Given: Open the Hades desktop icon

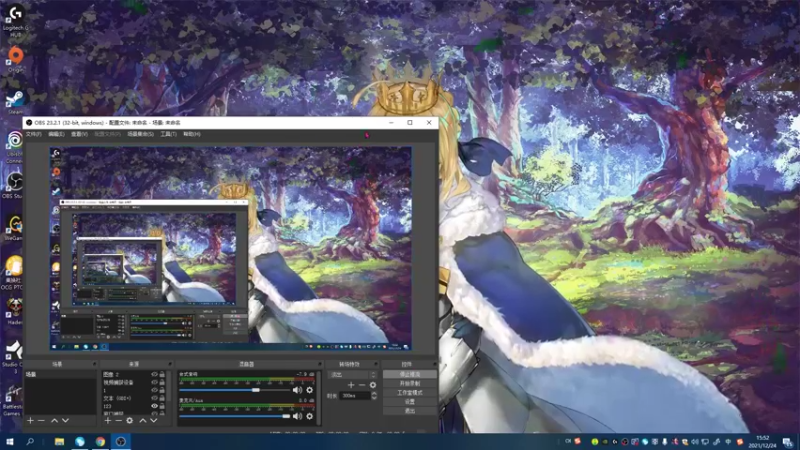Looking at the screenshot, I should [x=14, y=312].
